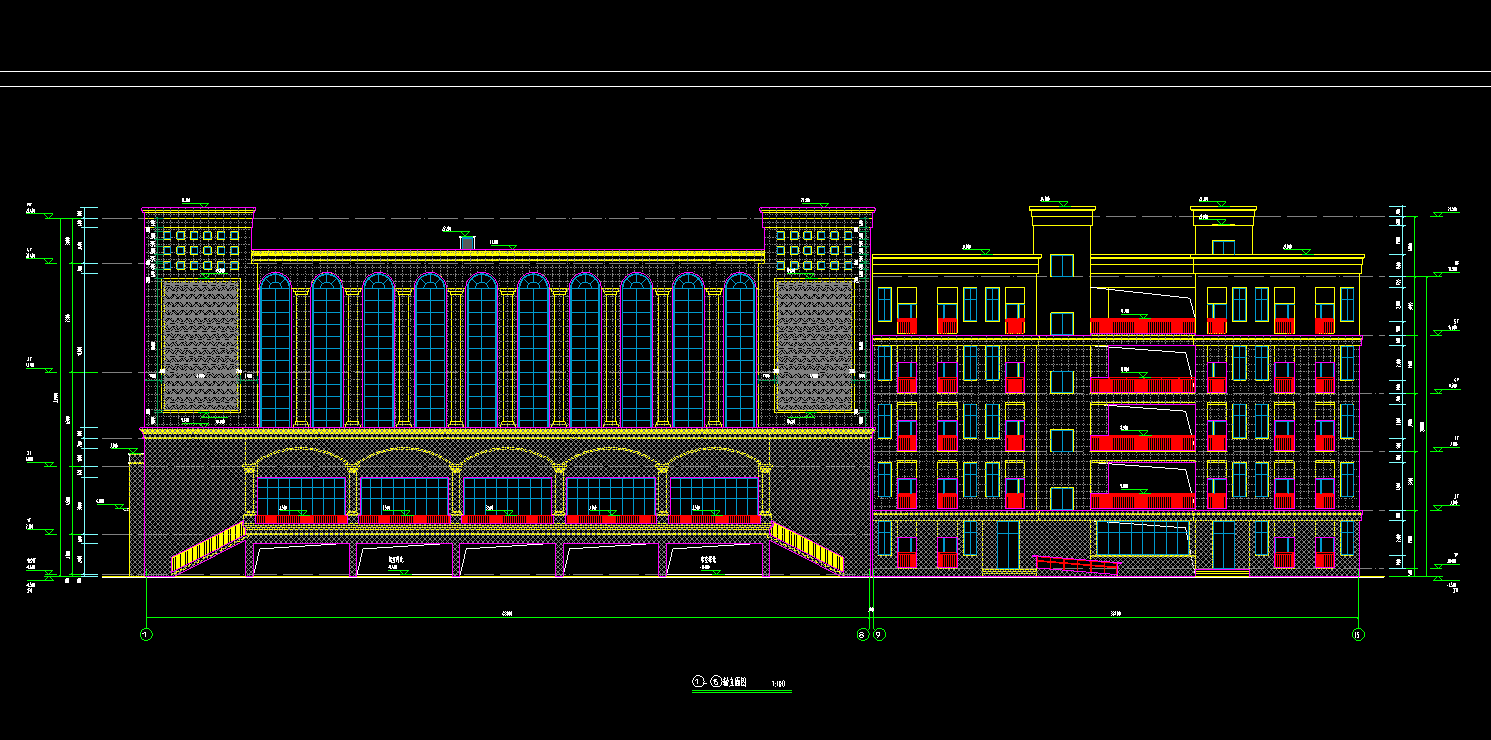
Task: Click top-floor central red balcony railing, right building
Action: coord(1141,326)
